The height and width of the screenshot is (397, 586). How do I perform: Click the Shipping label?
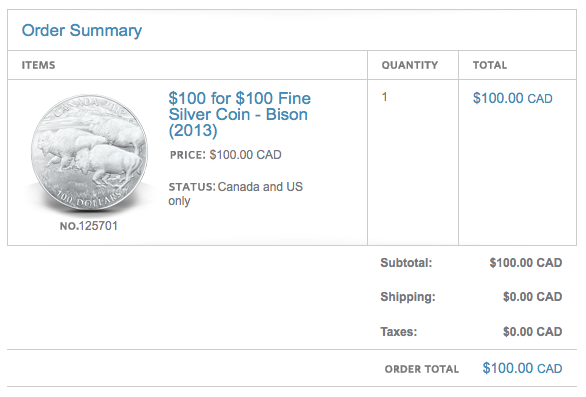click(408, 297)
